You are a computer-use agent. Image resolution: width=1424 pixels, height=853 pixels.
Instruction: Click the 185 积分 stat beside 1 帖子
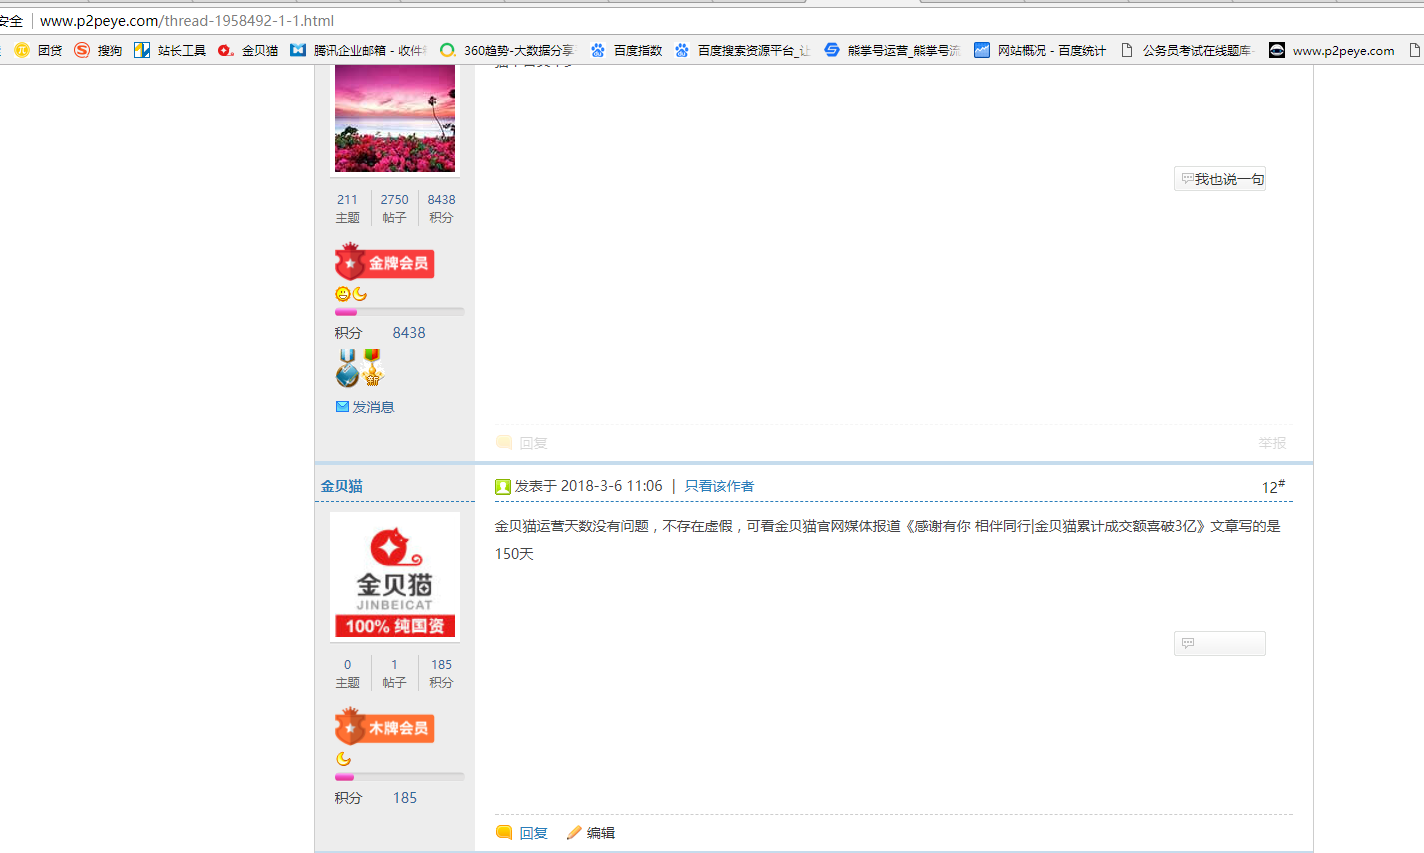point(441,673)
